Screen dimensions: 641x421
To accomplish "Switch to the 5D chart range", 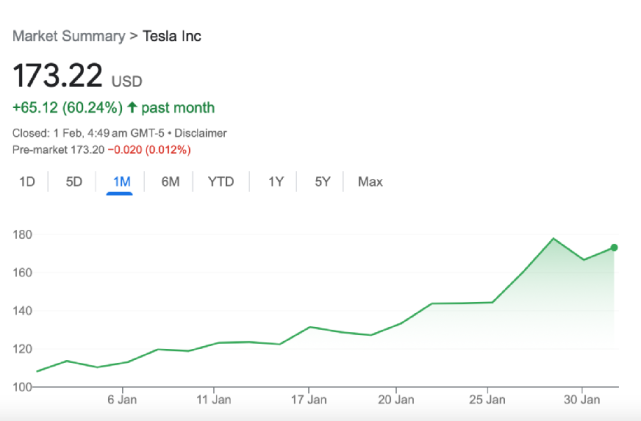I will (74, 181).
